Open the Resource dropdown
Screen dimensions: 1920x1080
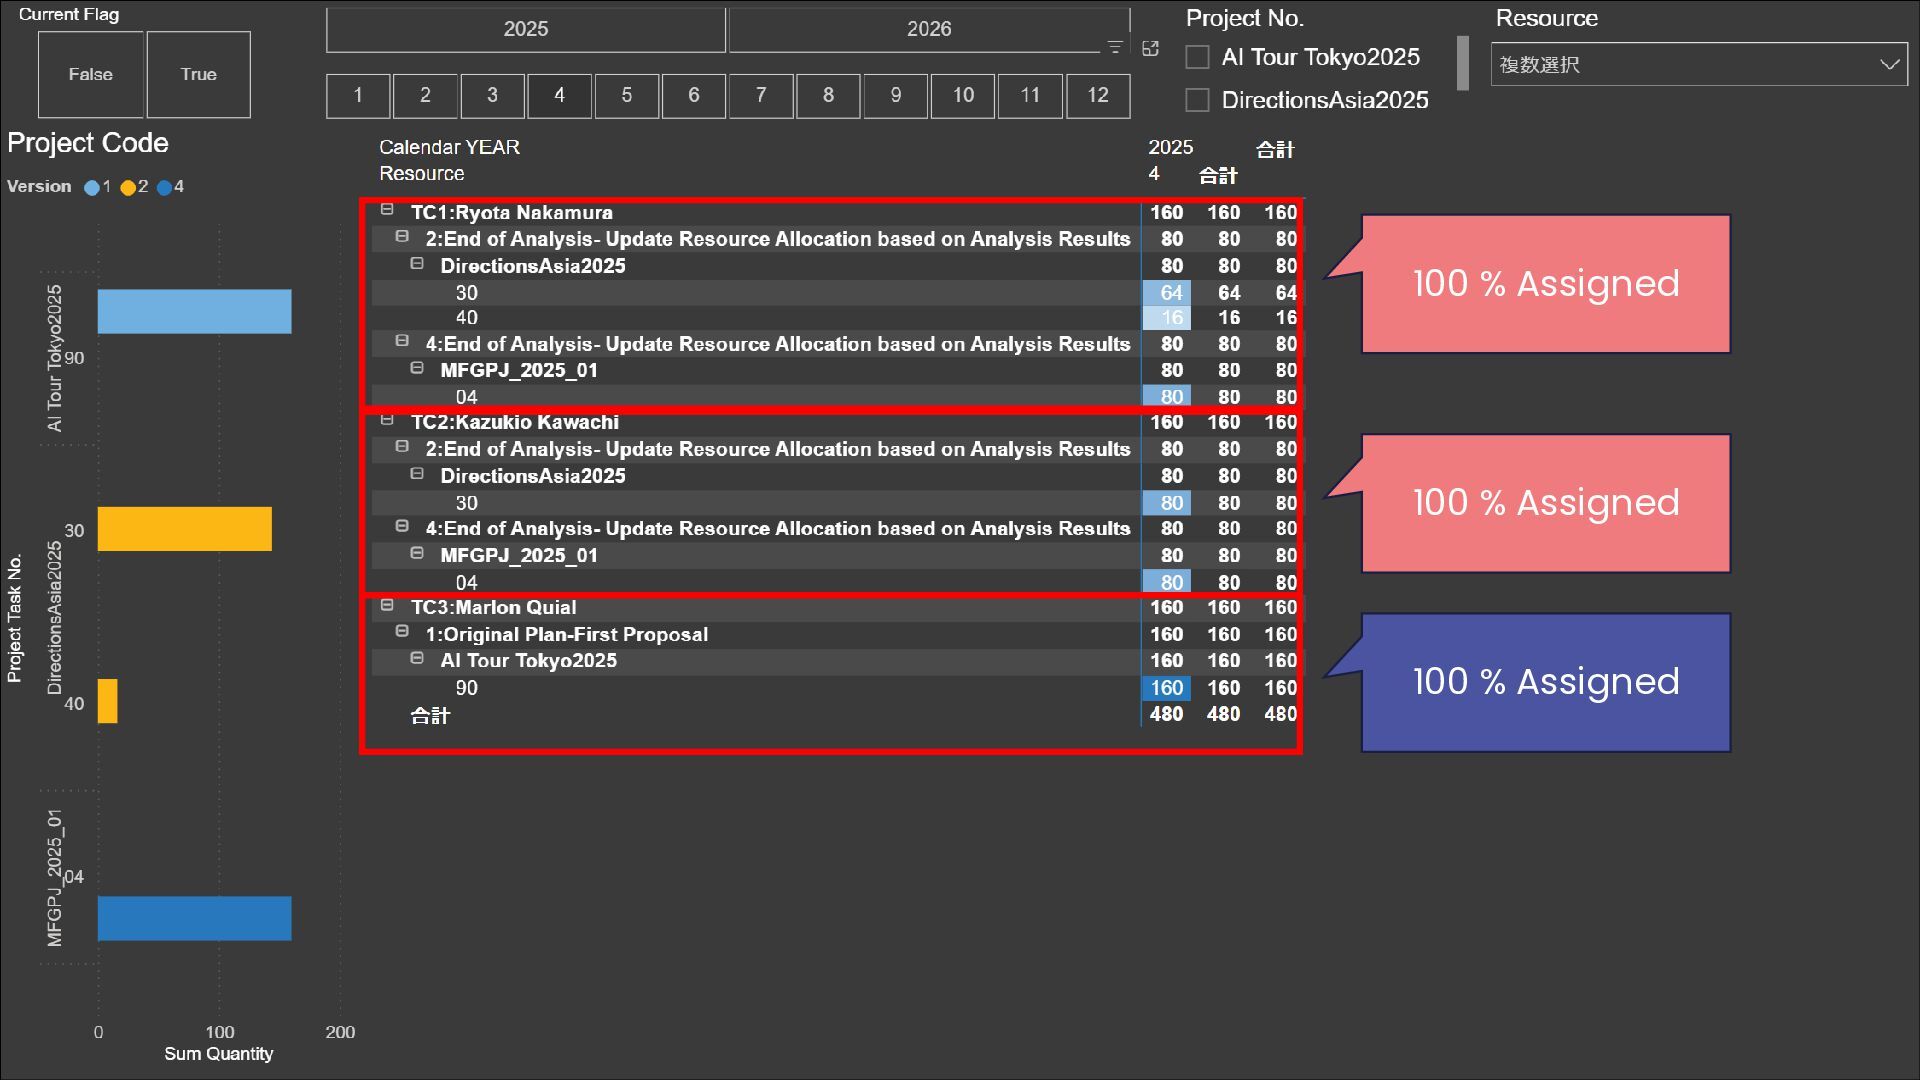coord(1889,64)
